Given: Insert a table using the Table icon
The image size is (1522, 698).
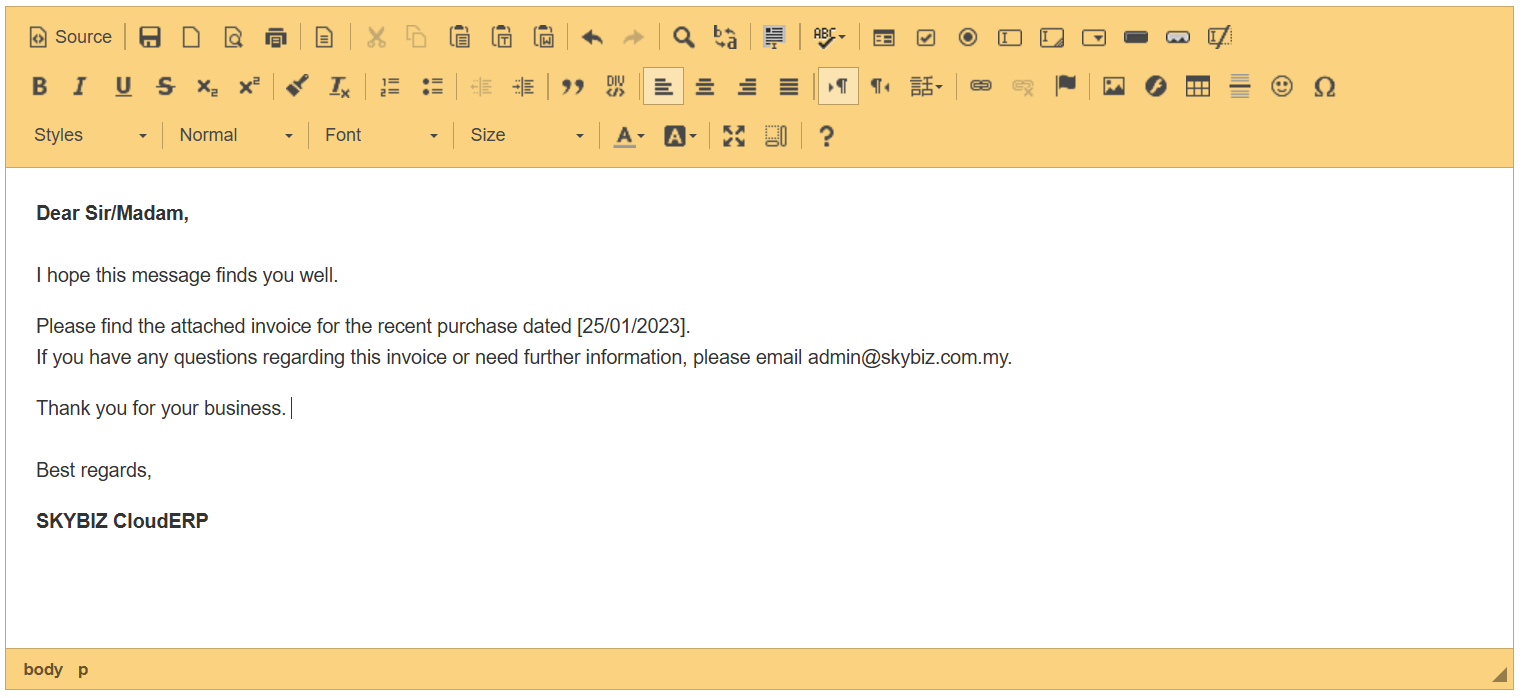Looking at the screenshot, I should (x=1197, y=87).
